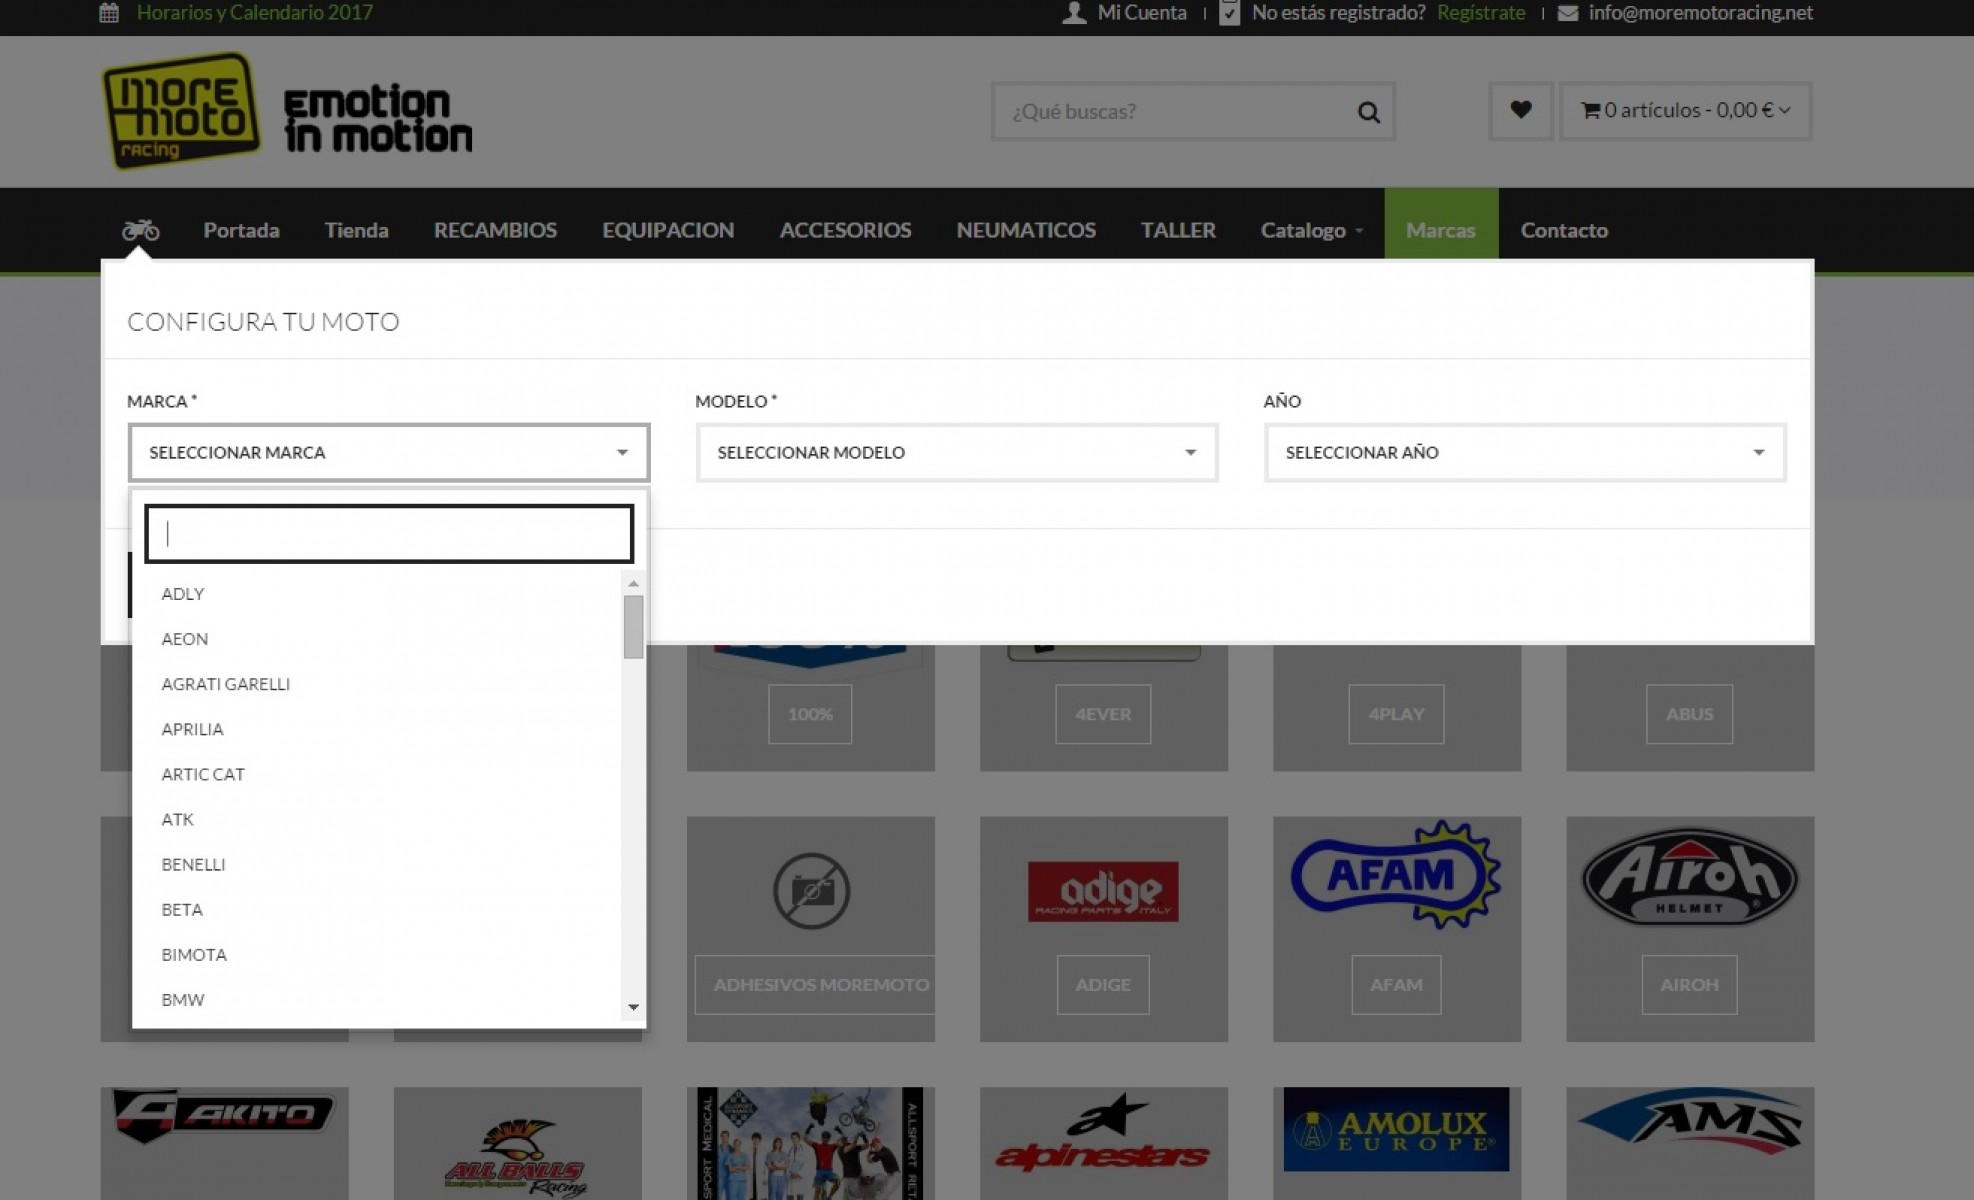Open the Marcas menu item
Image resolution: width=1974 pixels, height=1200 pixels.
pos(1440,230)
